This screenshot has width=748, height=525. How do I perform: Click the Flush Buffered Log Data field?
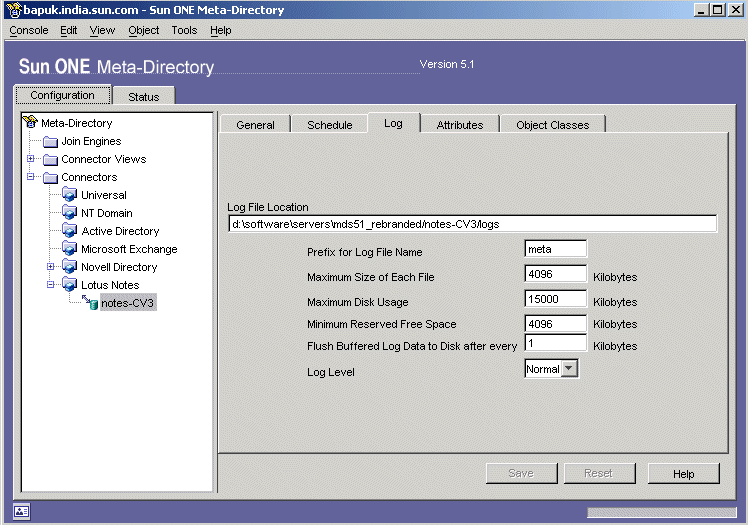coord(555,343)
